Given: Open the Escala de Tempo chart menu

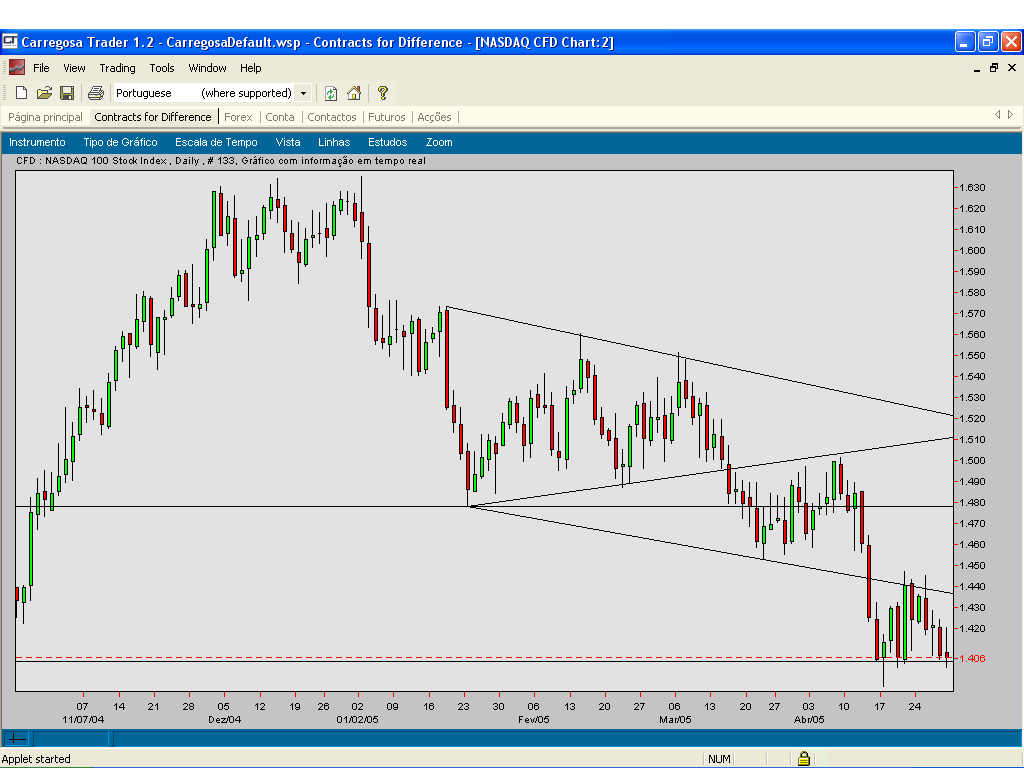Looking at the screenshot, I should coord(216,142).
